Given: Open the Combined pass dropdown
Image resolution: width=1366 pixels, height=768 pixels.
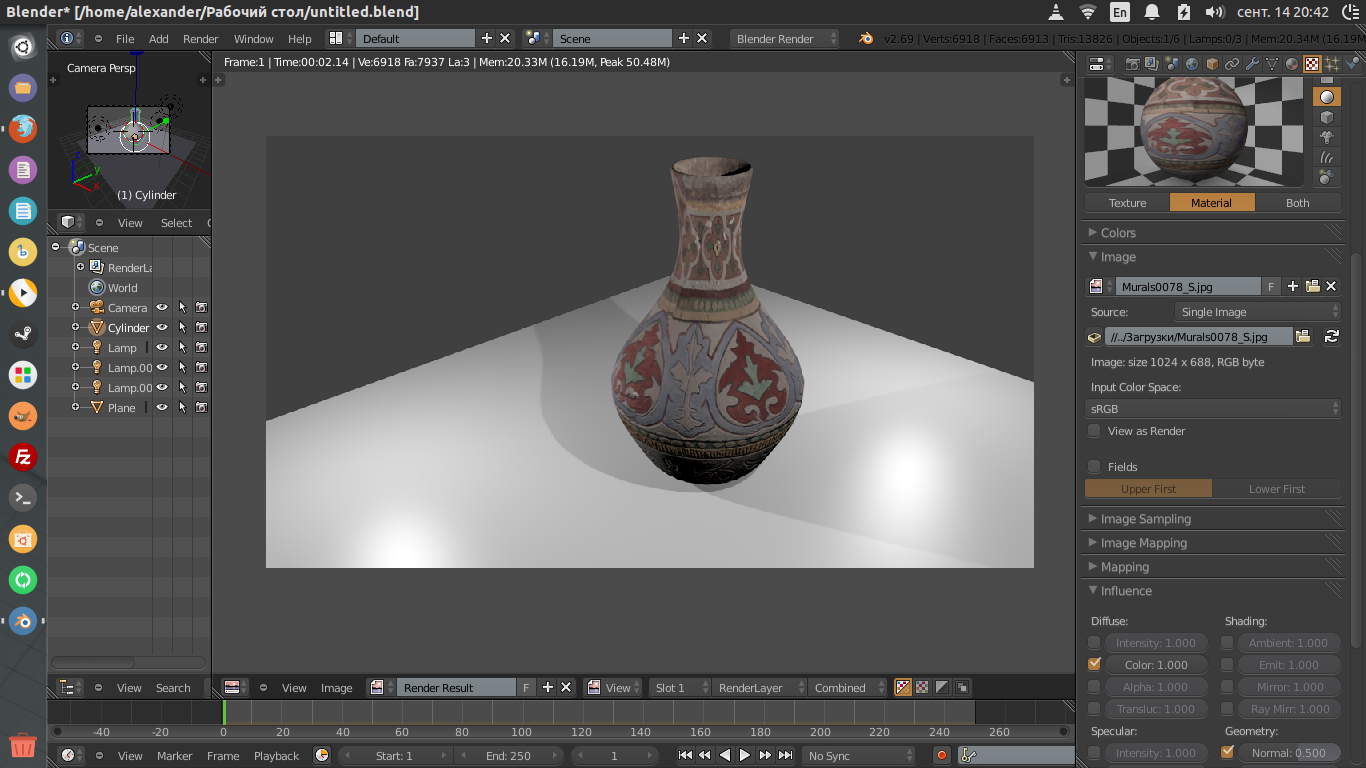Looking at the screenshot, I should click(848, 687).
